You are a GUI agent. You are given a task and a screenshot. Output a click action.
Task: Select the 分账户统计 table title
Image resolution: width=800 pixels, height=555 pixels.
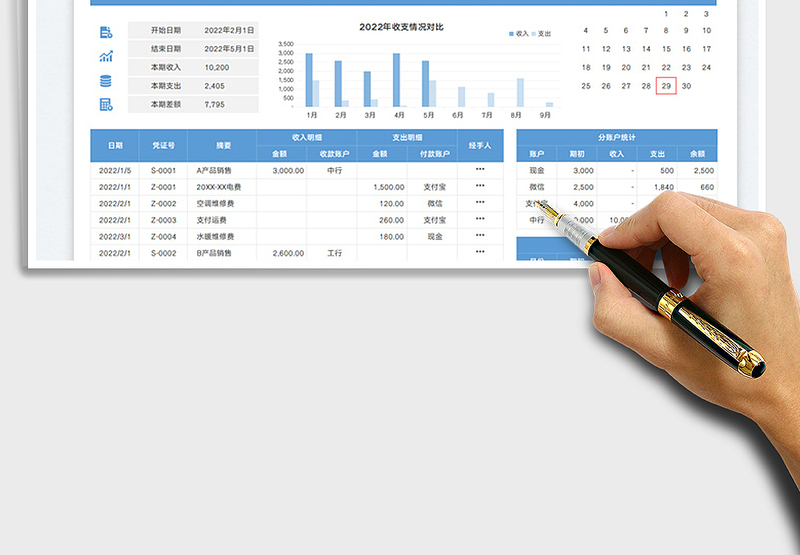[617, 137]
